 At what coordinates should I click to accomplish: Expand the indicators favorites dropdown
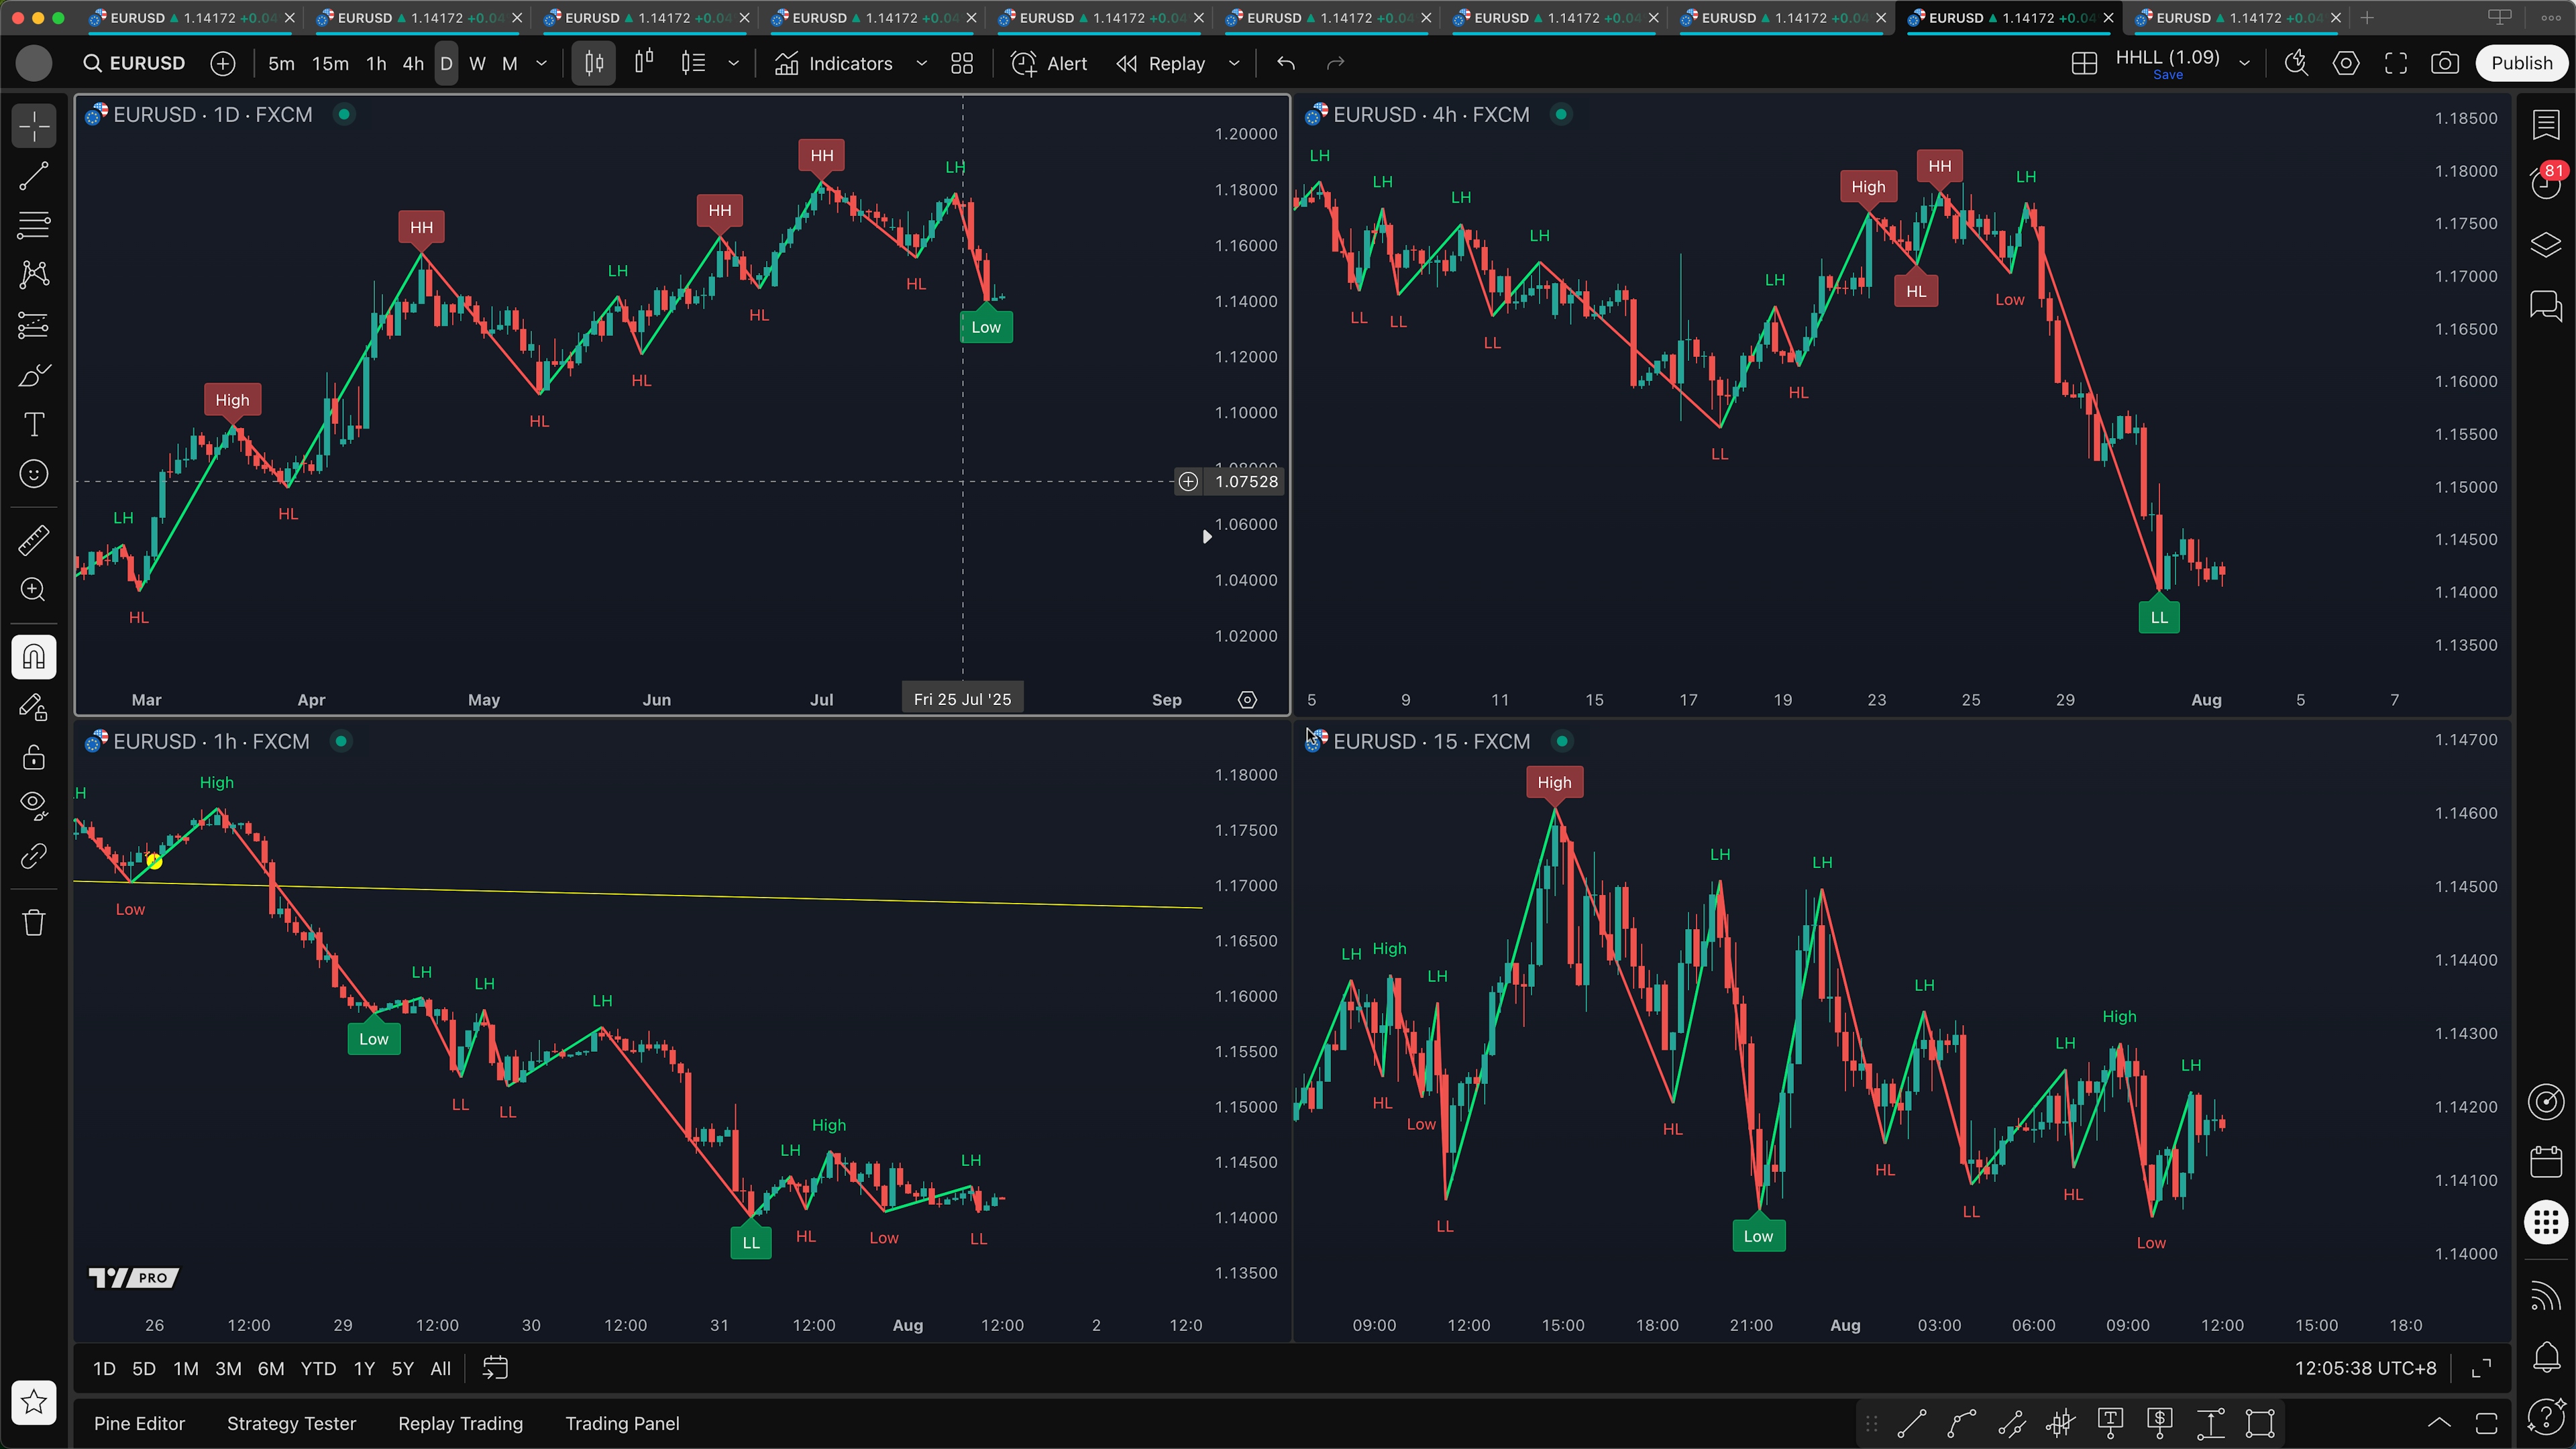pos(922,63)
